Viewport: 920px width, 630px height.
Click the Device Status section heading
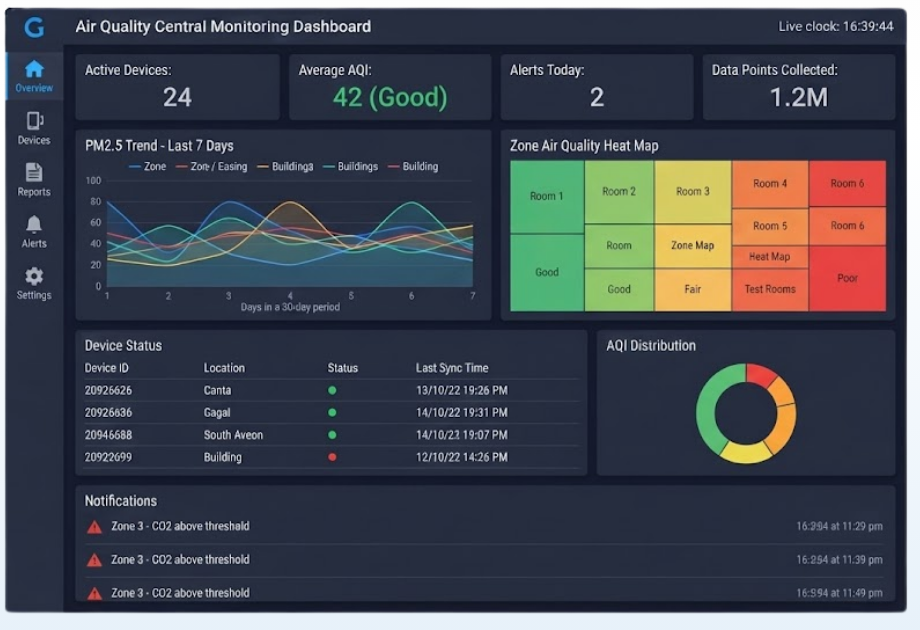123,346
